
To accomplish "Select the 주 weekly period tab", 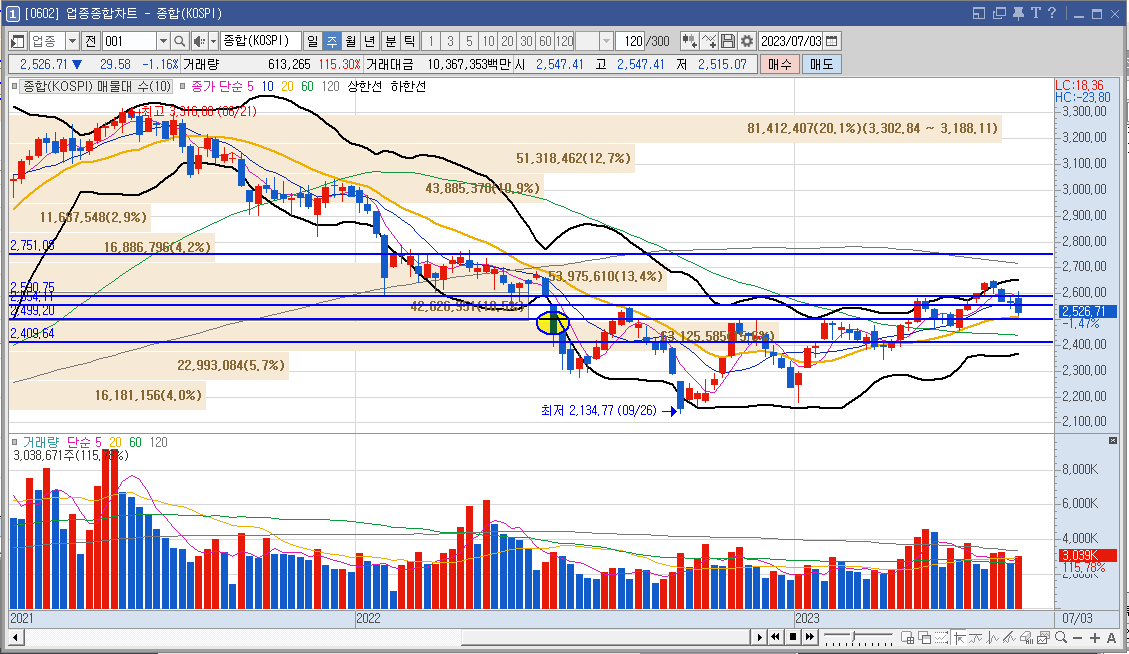I will click(x=331, y=41).
